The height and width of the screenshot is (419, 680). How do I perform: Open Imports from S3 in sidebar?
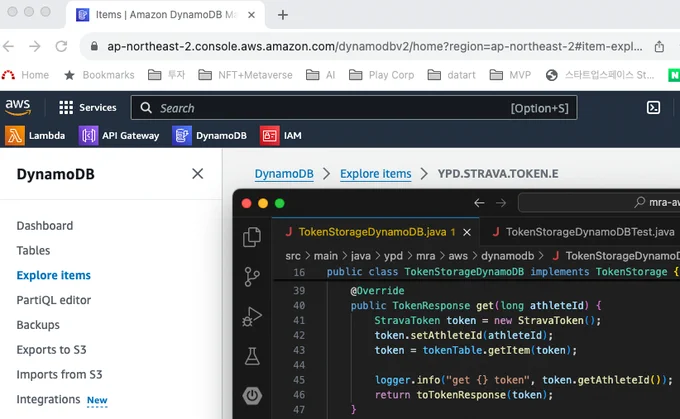pyautogui.click(x=59, y=374)
